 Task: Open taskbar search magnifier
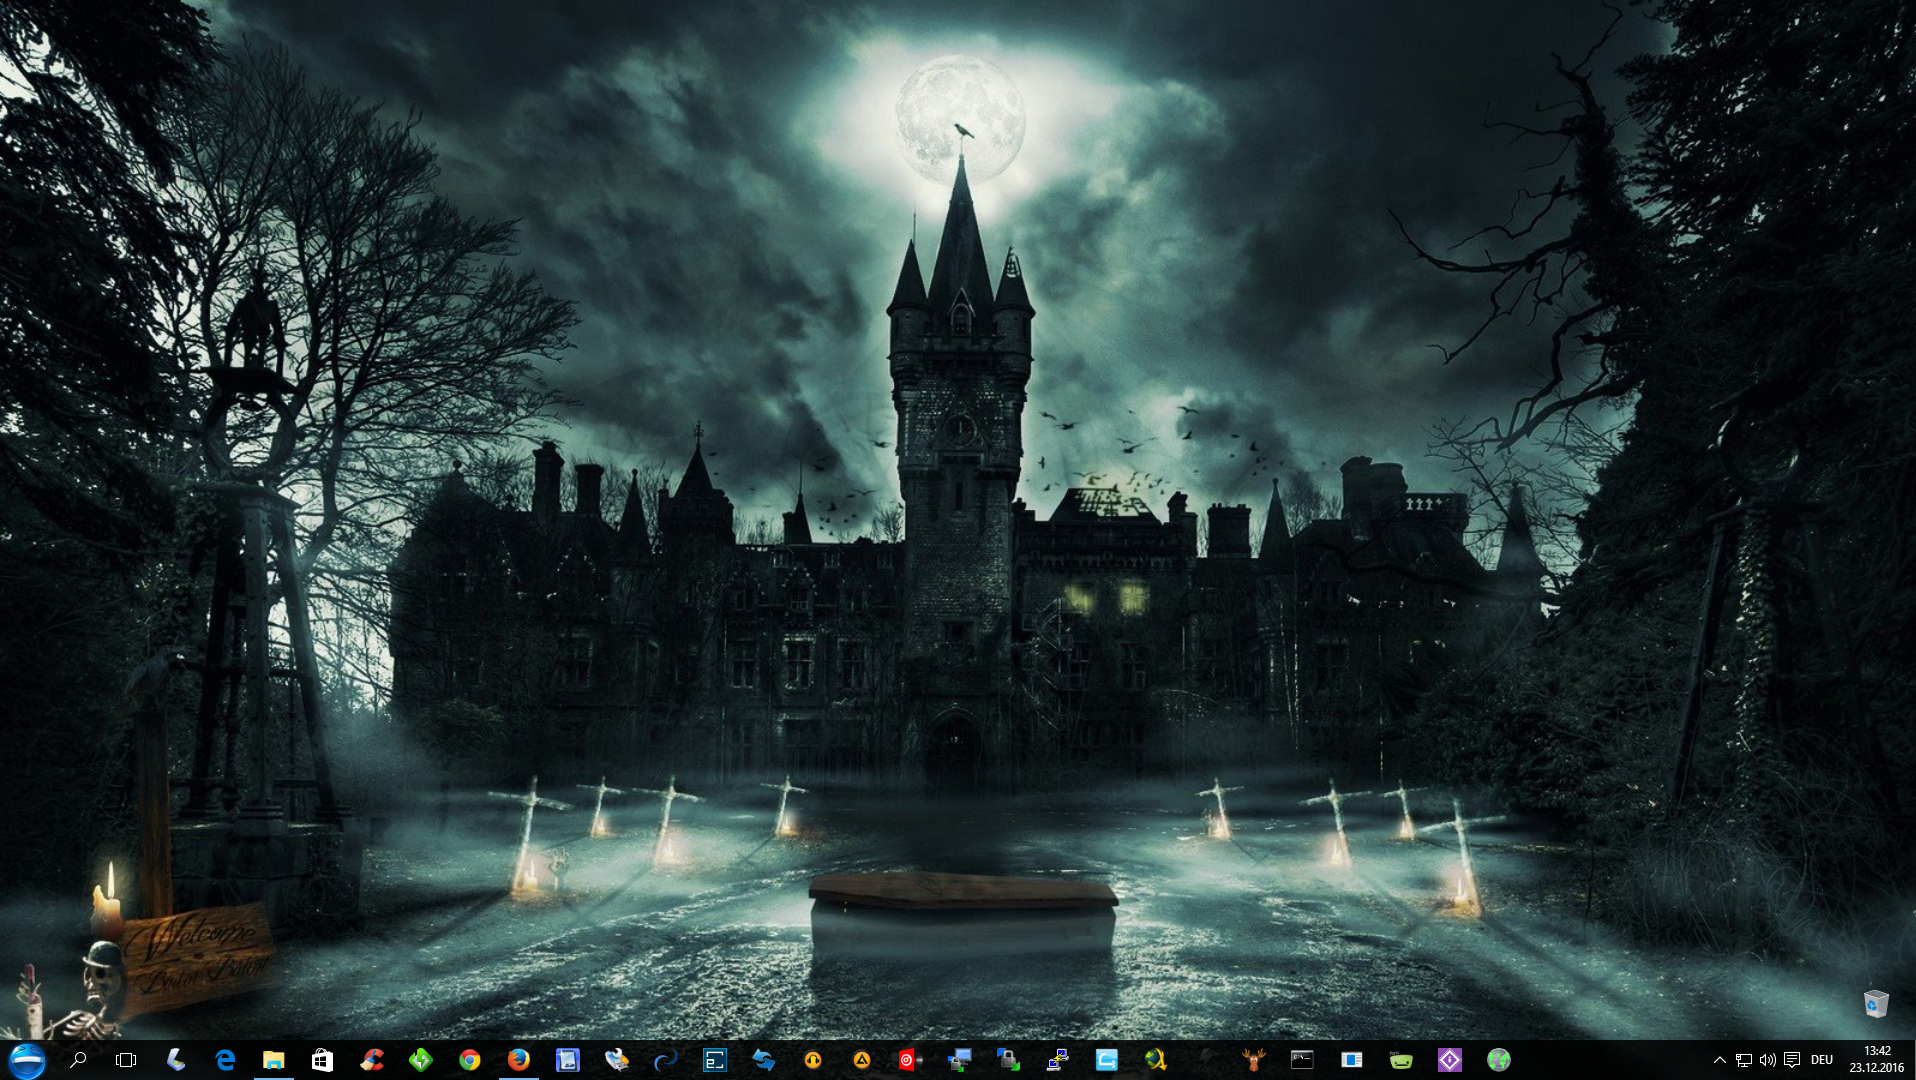point(77,1060)
